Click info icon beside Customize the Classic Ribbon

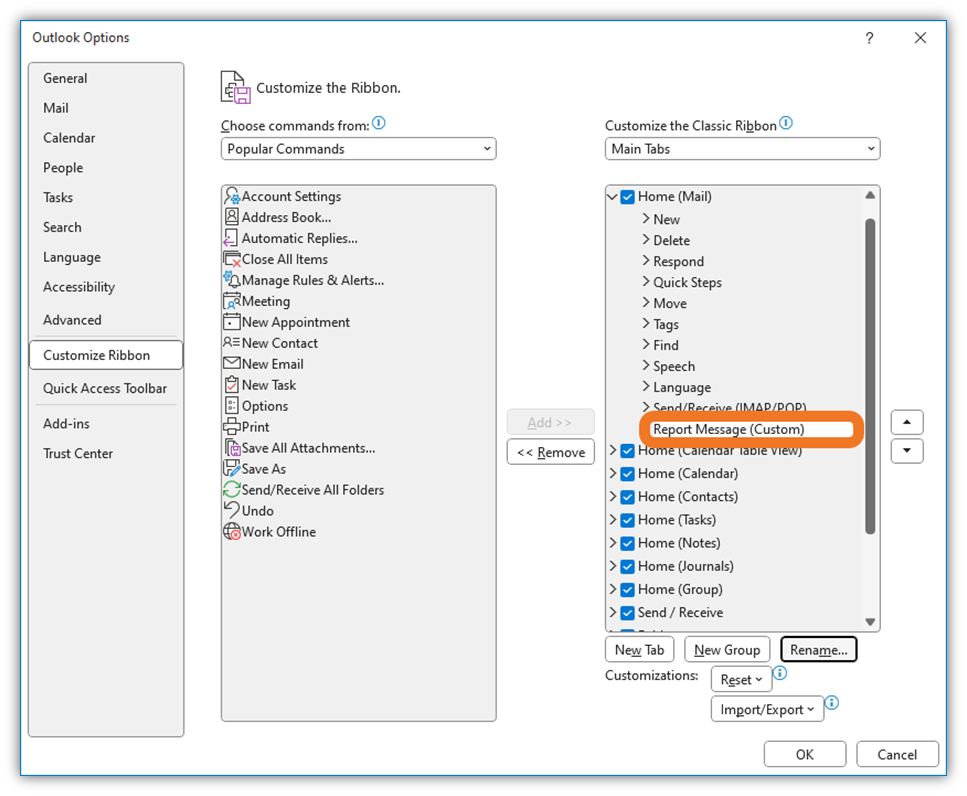[x=786, y=123]
